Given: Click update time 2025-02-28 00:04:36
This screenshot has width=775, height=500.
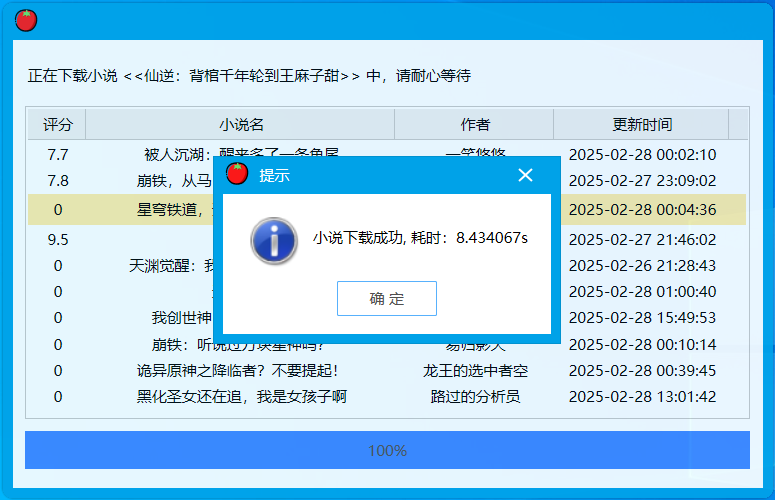Looking at the screenshot, I should point(642,209).
